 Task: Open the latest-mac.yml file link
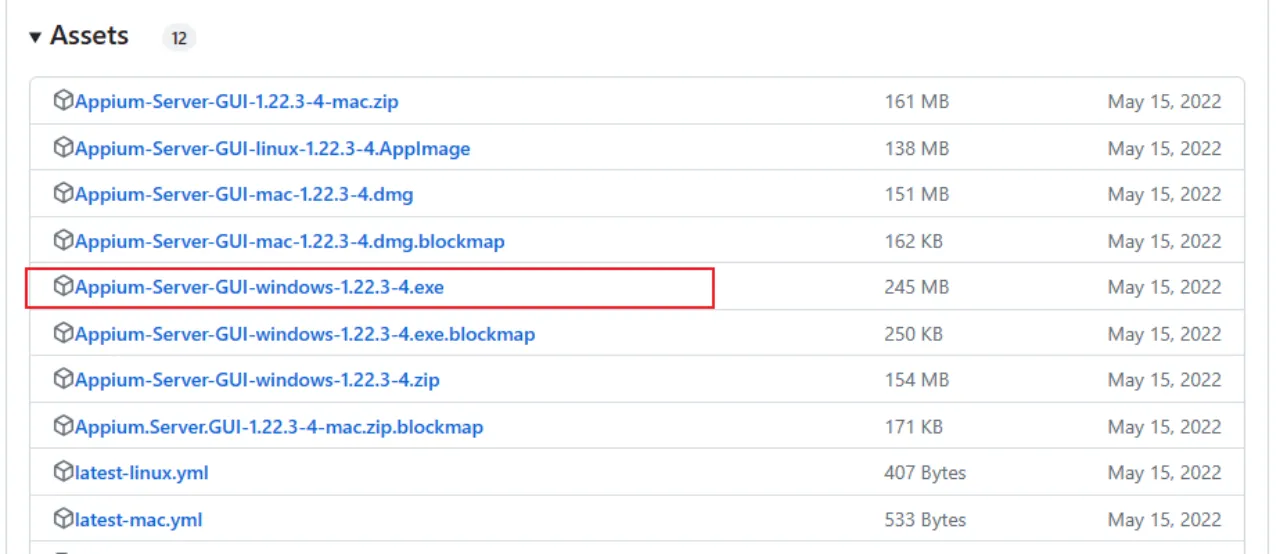point(138,520)
